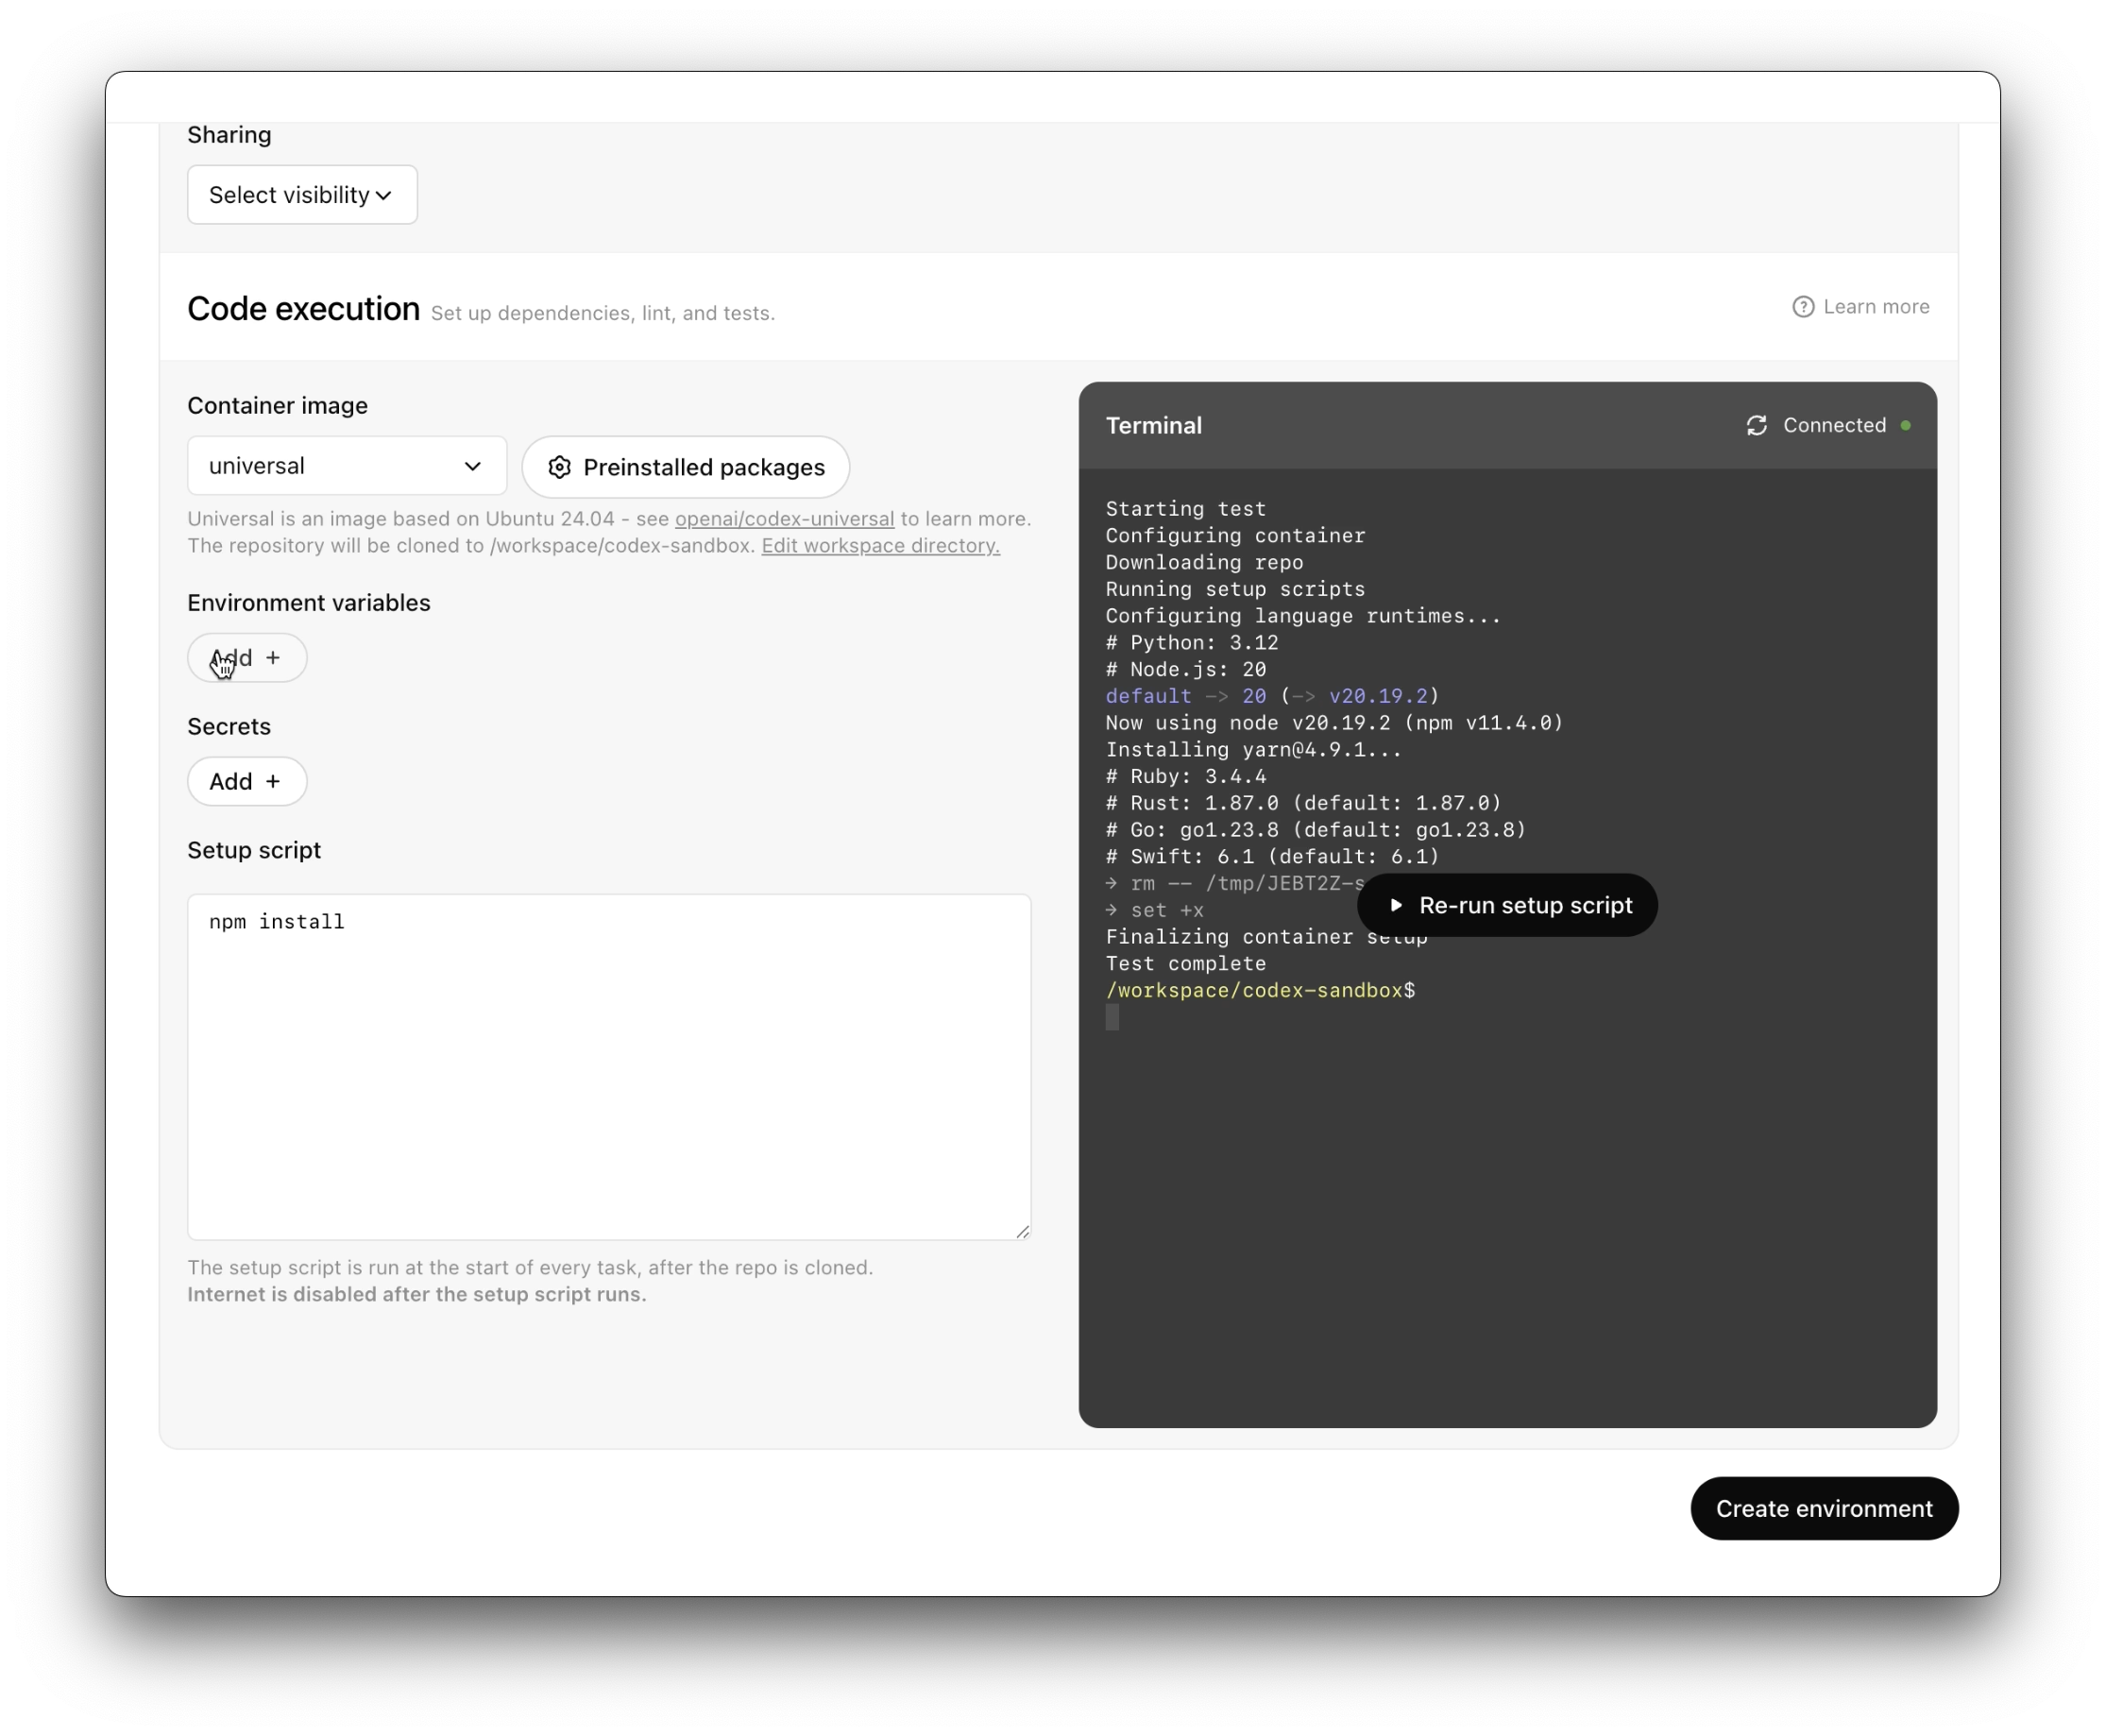Image resolution: width=2106 pixels, height=1736 pixels.
Task: Add a new secret with Add button
Action: coord(246,782)
